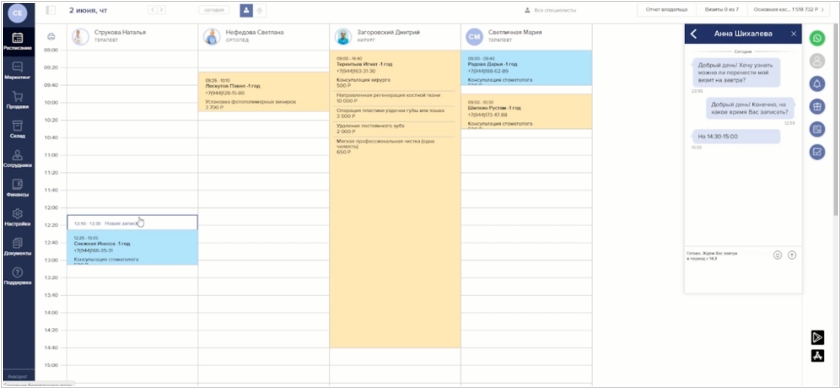Click the Новая запись slot 12:10-12:30
The image size is (840, 388).
pos(132,222)
